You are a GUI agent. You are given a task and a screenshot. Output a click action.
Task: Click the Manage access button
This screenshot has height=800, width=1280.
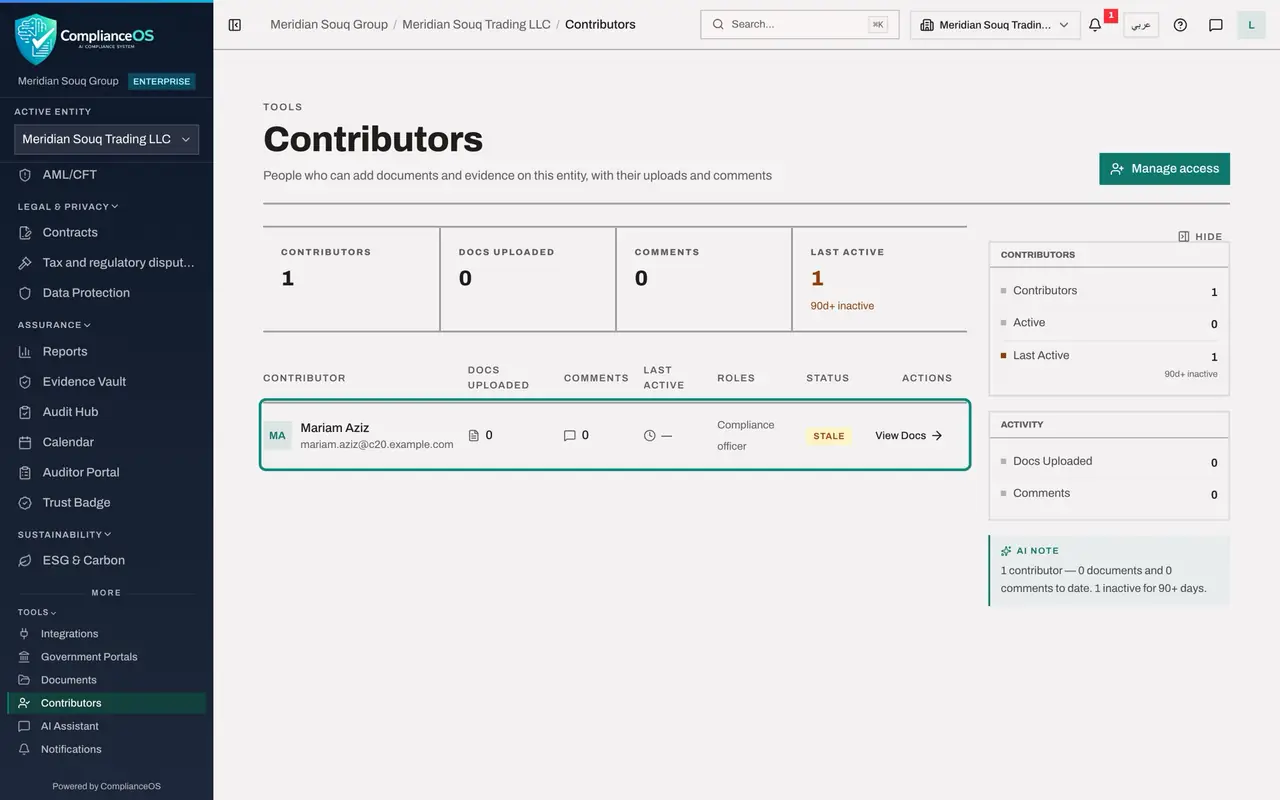[x=1164, y=169]
